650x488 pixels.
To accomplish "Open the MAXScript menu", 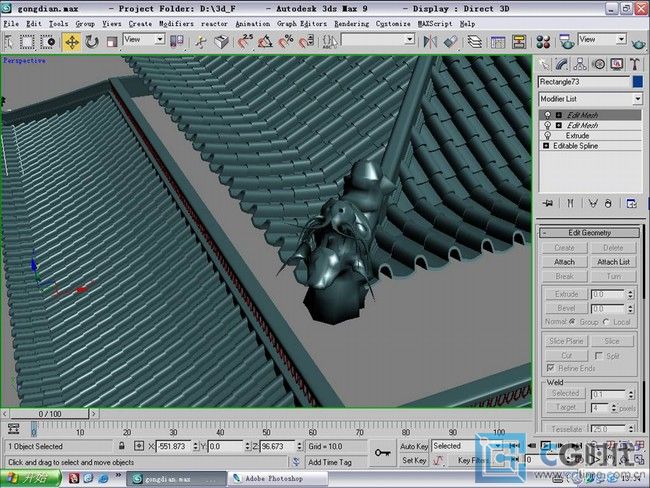I will (x=435, y=24).
